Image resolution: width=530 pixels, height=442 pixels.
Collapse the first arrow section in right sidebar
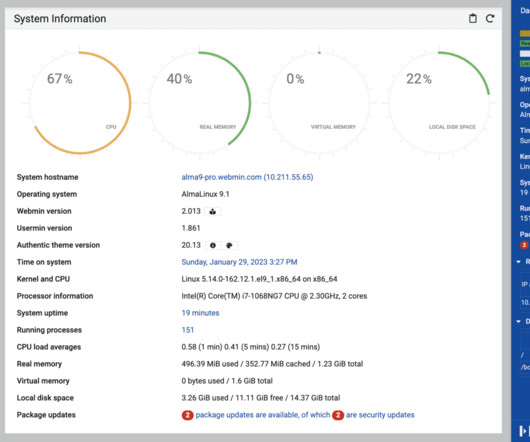(519, 262)
